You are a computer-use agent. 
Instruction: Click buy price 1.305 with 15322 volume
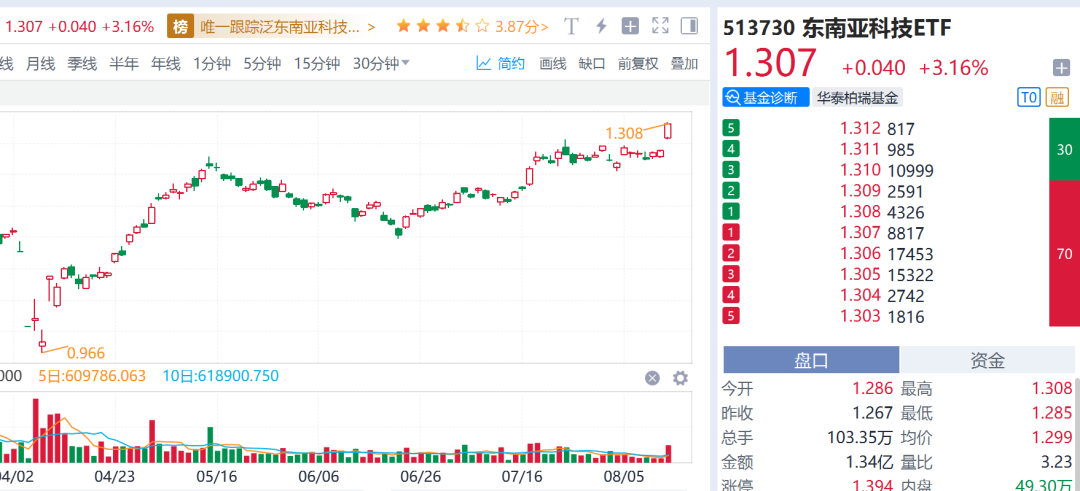(x=860, y=275)
